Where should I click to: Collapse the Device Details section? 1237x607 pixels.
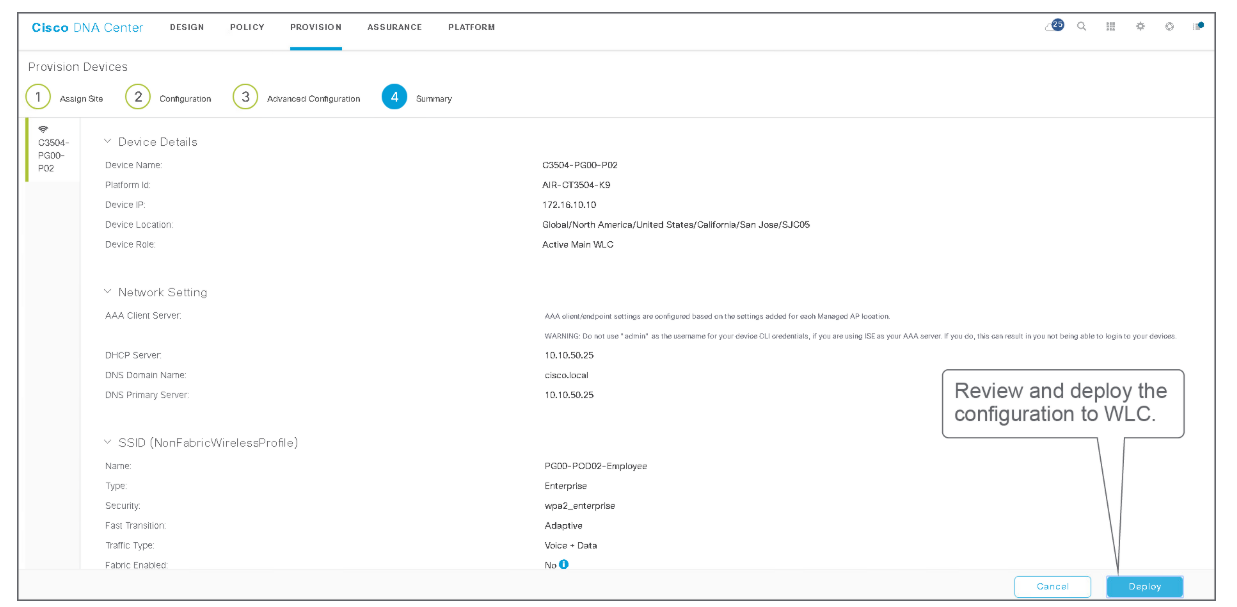coord(108,142)
